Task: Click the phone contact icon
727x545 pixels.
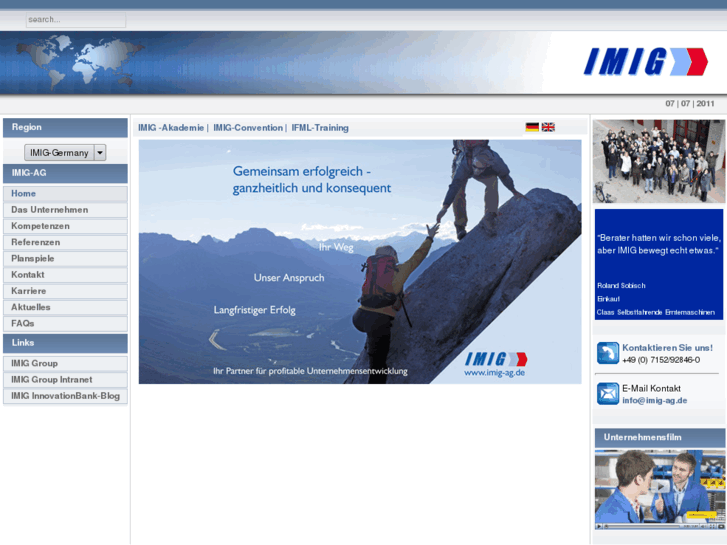Action: 607,353
